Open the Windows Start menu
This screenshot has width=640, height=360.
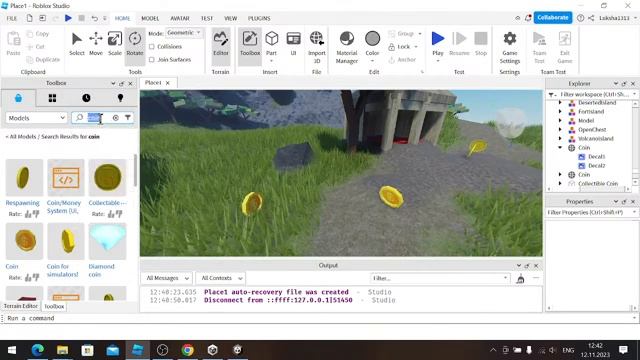(12, 350)
